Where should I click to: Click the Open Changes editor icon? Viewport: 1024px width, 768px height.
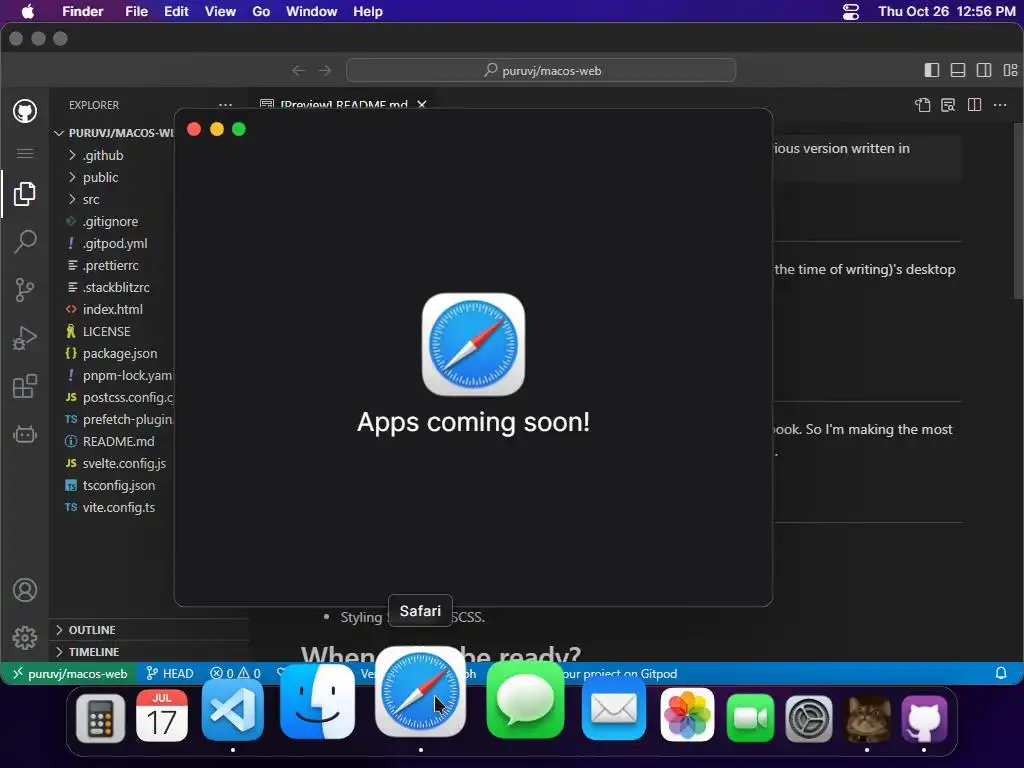tap(922, 105)
